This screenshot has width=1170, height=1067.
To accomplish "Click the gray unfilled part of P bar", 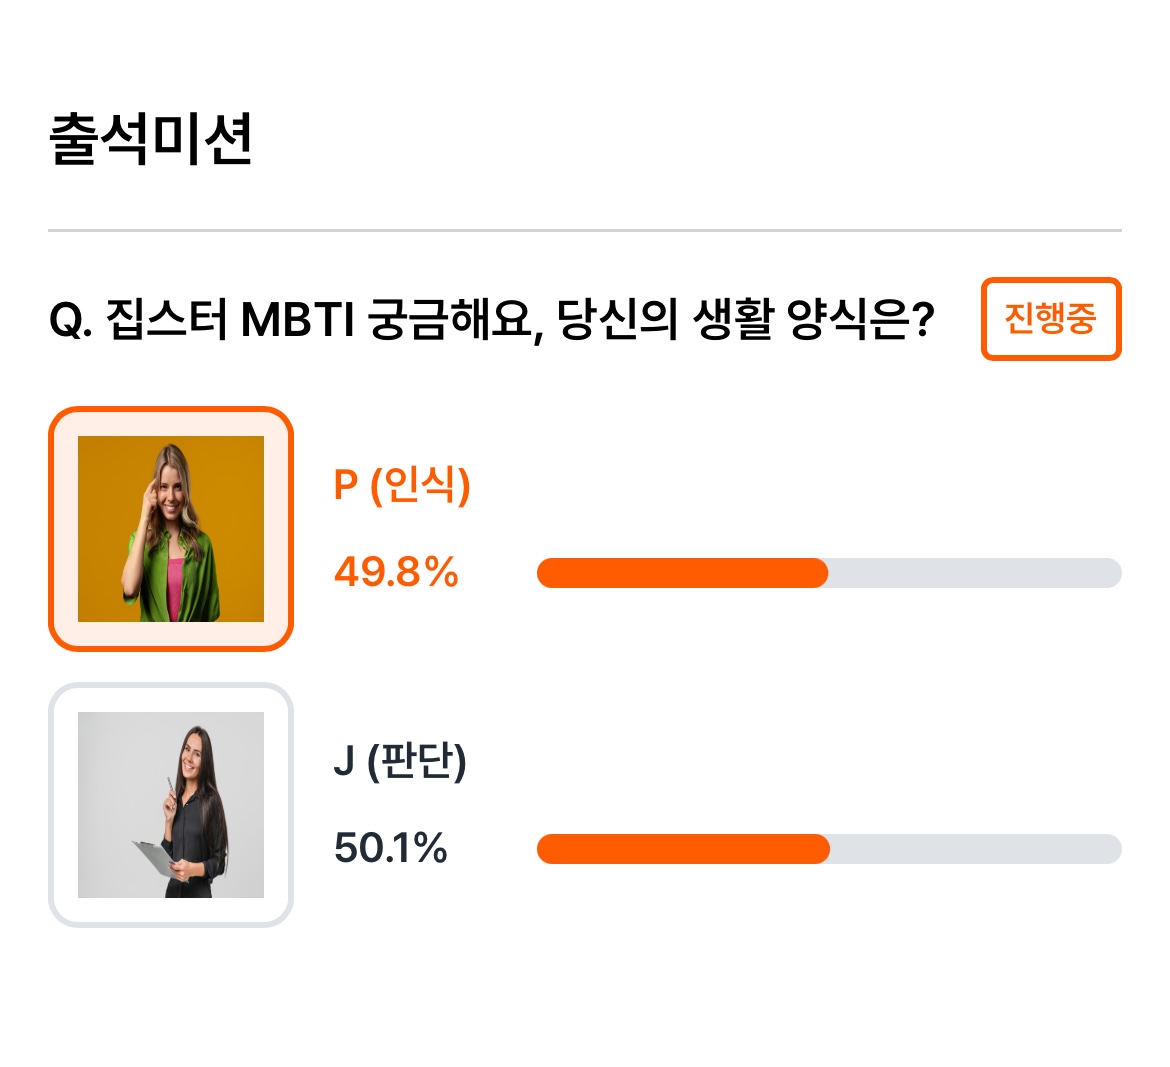I will tap(975, 573).
